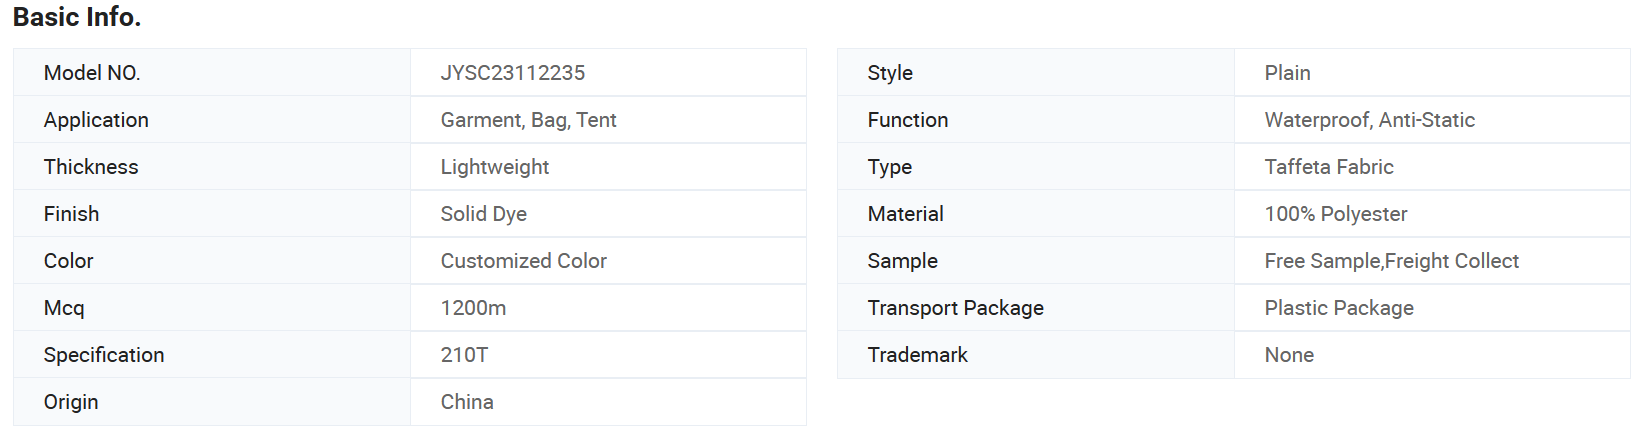The width and height of the screenshot is (1648, 439).
Task: Click the Specification label
Action: pyautogui.click(x=104, y=355)
